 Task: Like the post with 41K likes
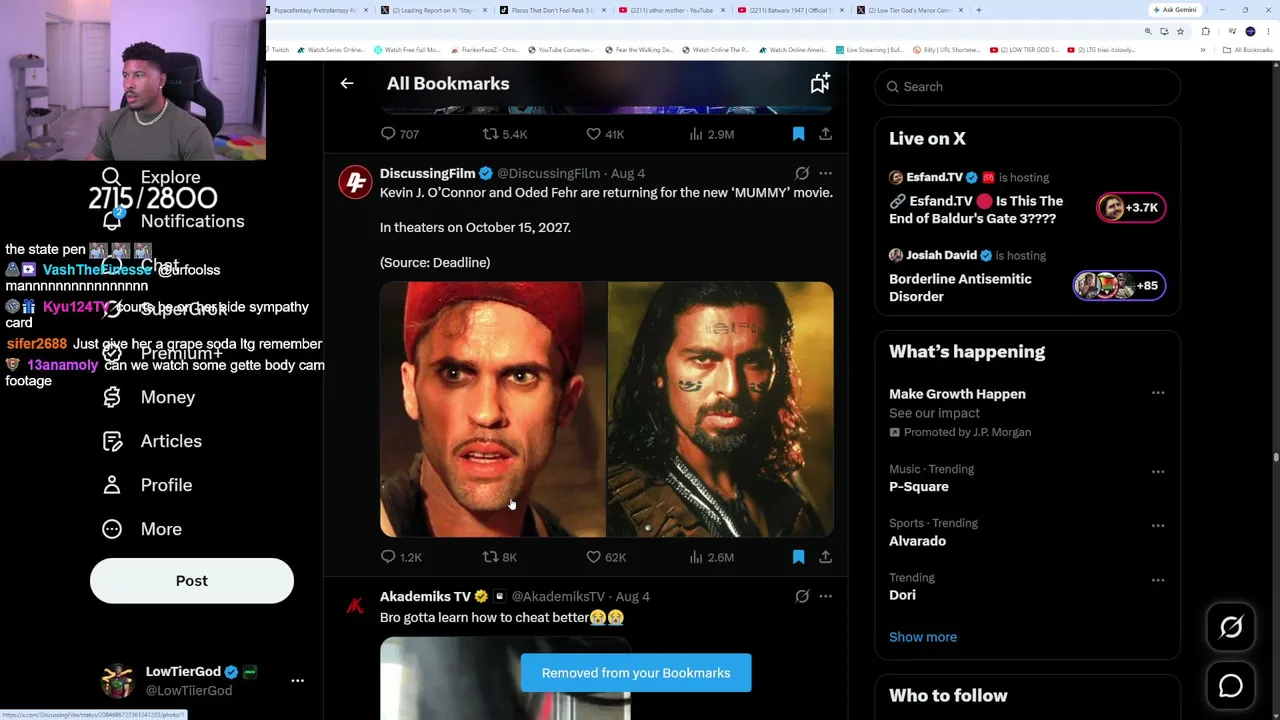[605, 134]
